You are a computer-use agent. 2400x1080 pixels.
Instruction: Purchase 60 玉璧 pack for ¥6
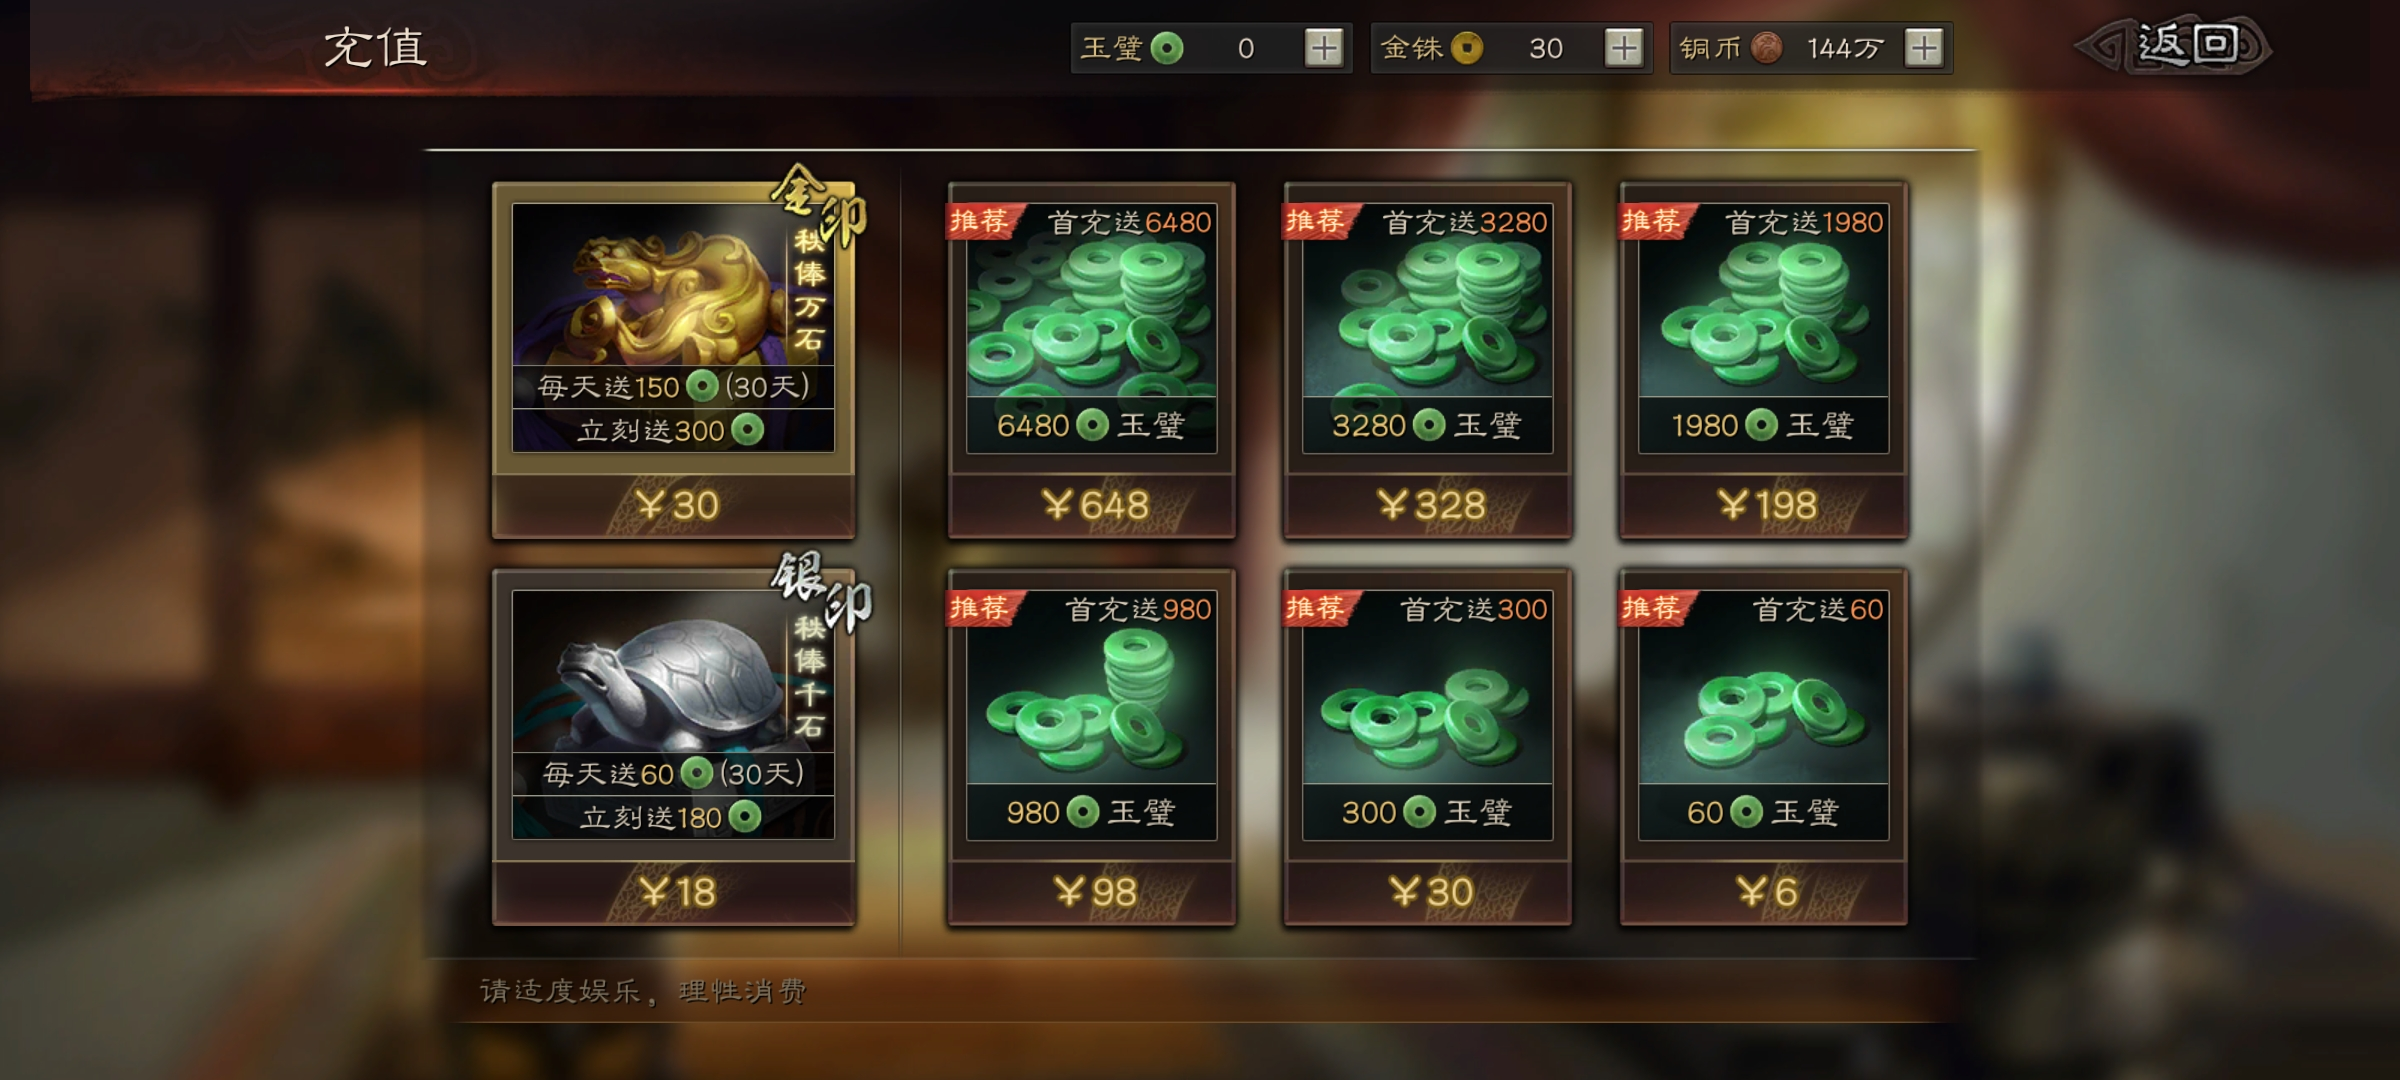[1764, 892]
